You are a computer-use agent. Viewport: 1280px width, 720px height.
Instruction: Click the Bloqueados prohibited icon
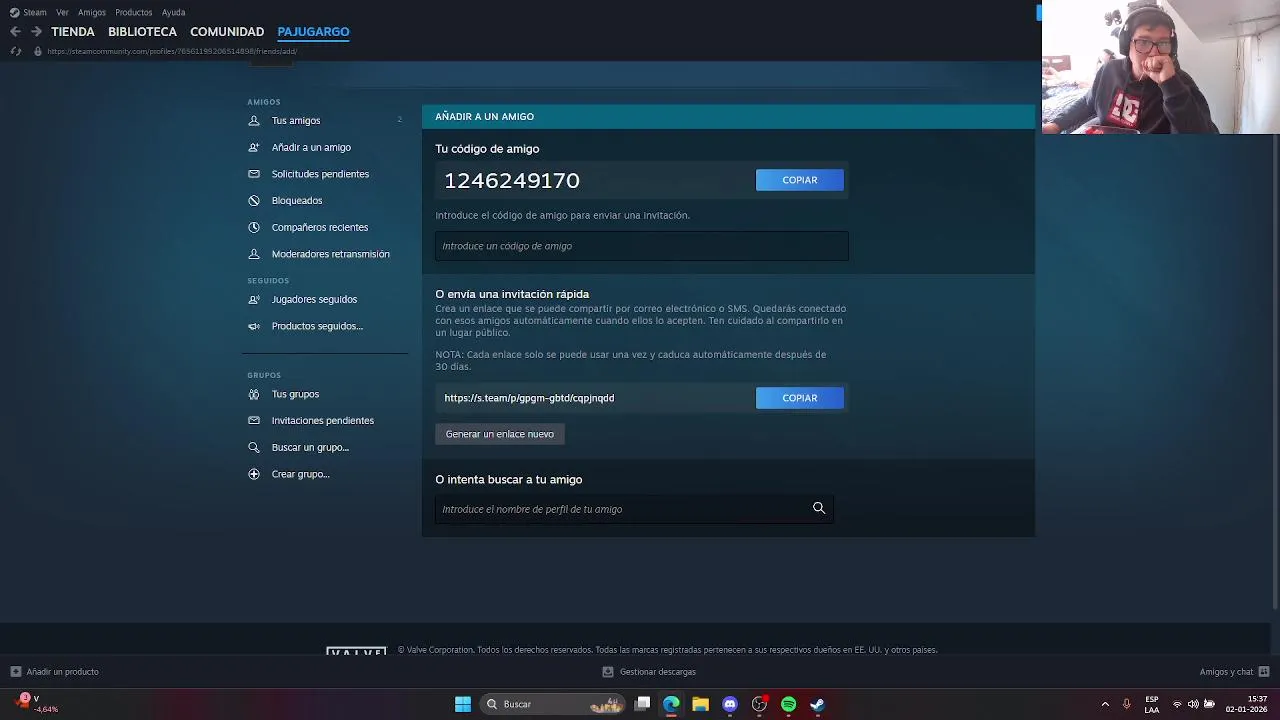(x=254, y=201)
